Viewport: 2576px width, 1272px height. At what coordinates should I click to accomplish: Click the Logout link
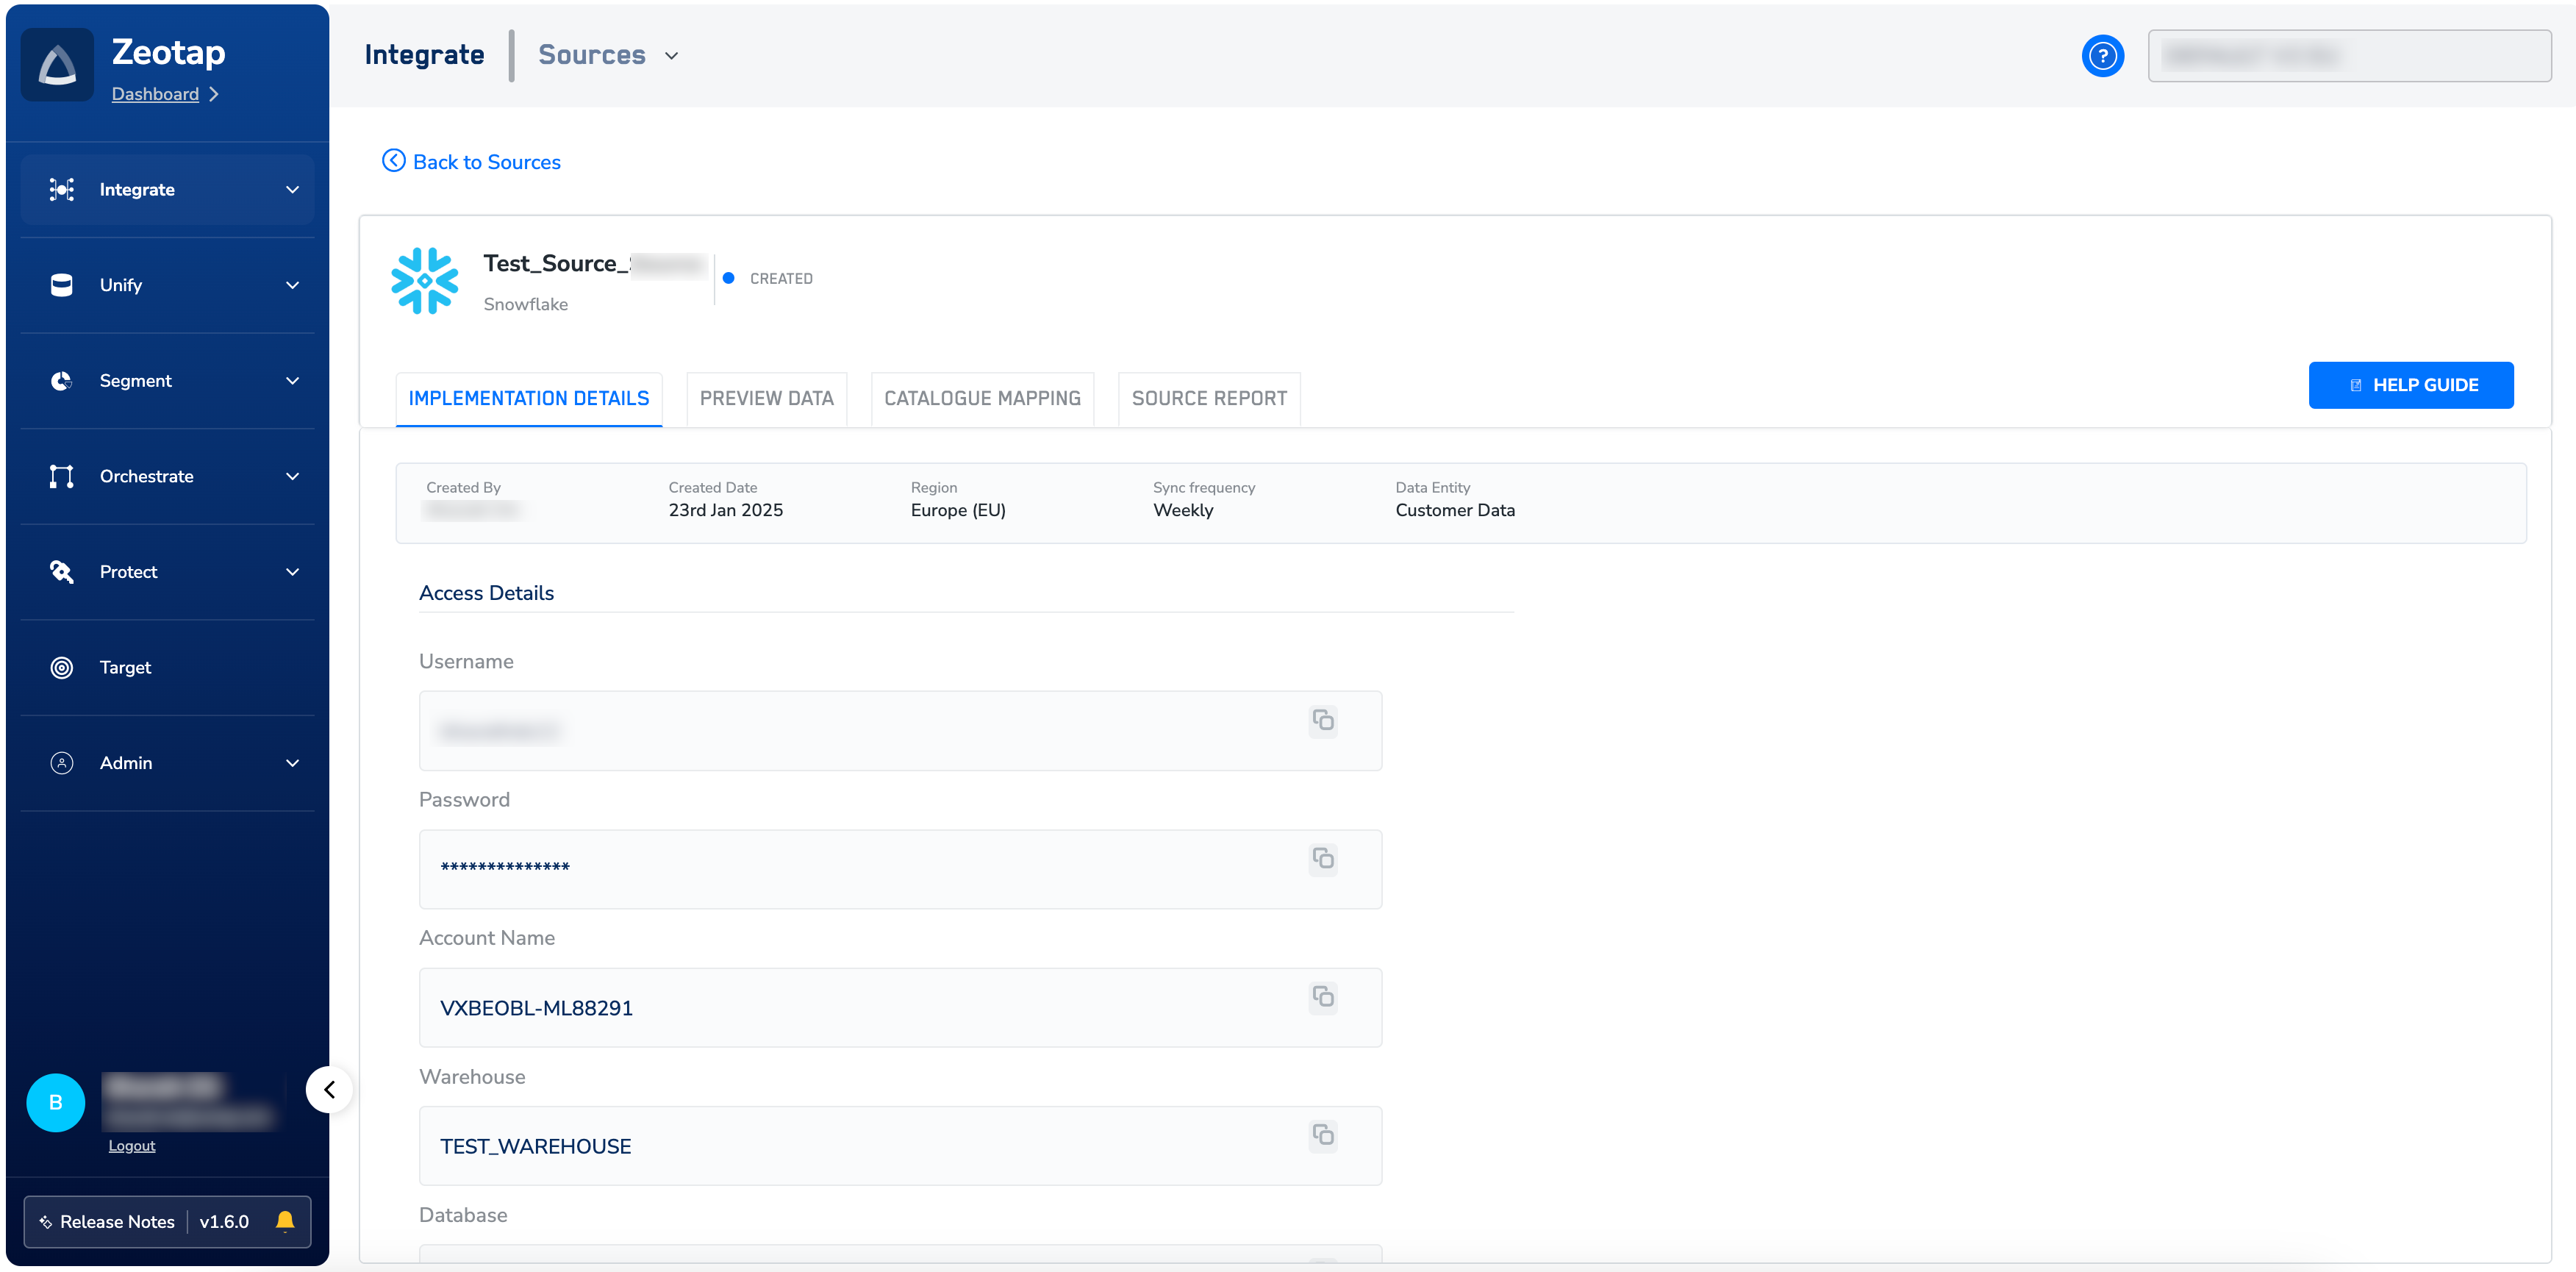pos(132,1146)
